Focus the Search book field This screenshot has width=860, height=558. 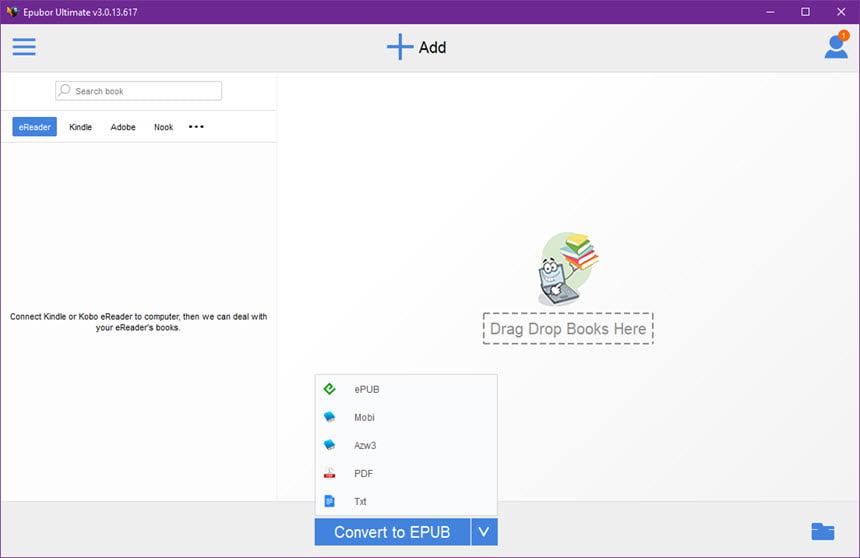139,91
